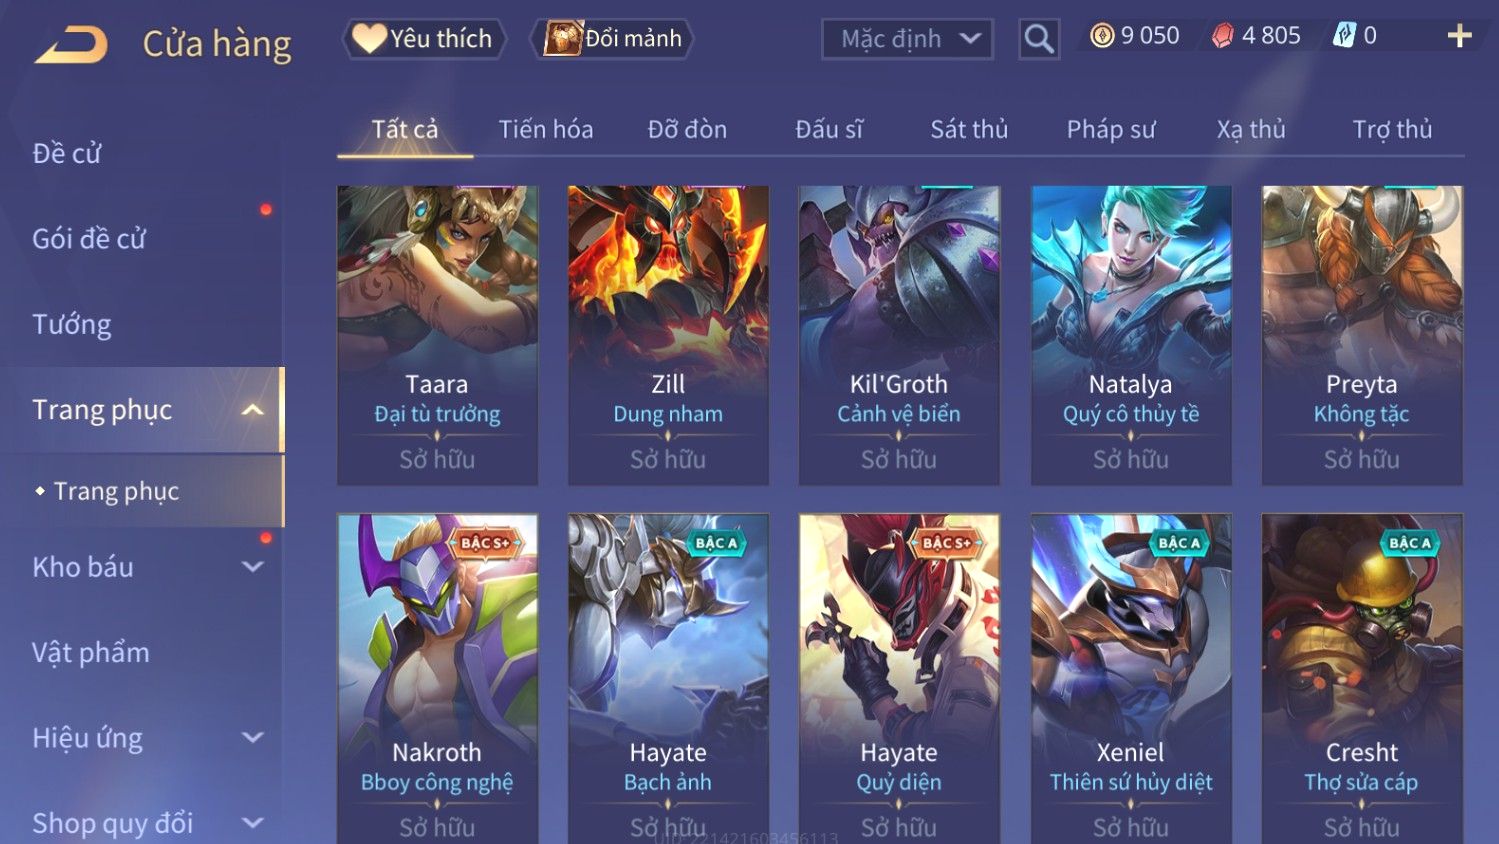This screenshot has height=844, width=1499.
Task: Switch to the Sát thủ tab
Action: [x=969, y=129]
